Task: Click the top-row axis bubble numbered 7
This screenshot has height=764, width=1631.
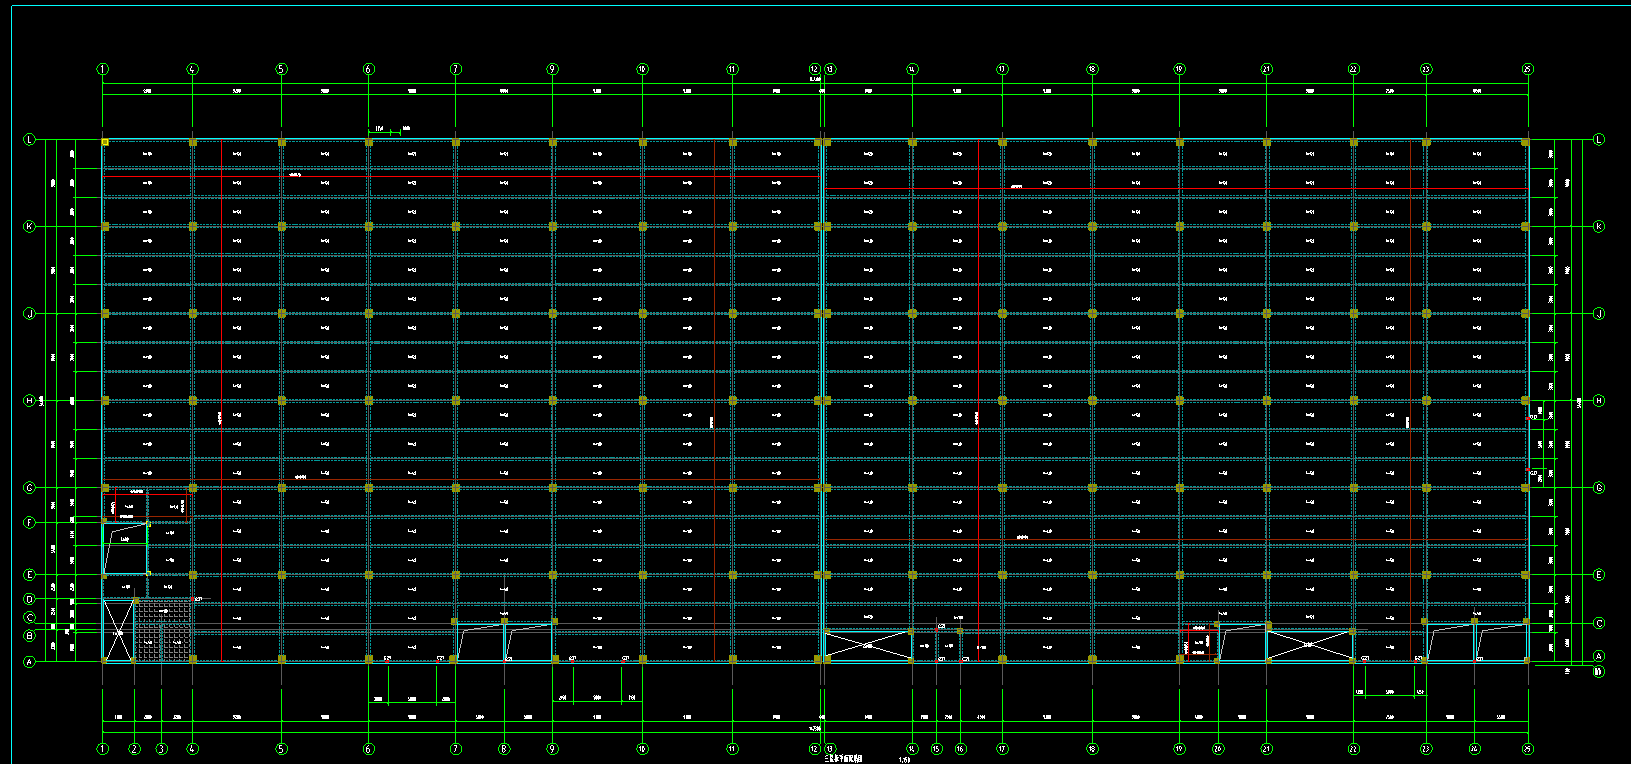Action: pos(456,69)
